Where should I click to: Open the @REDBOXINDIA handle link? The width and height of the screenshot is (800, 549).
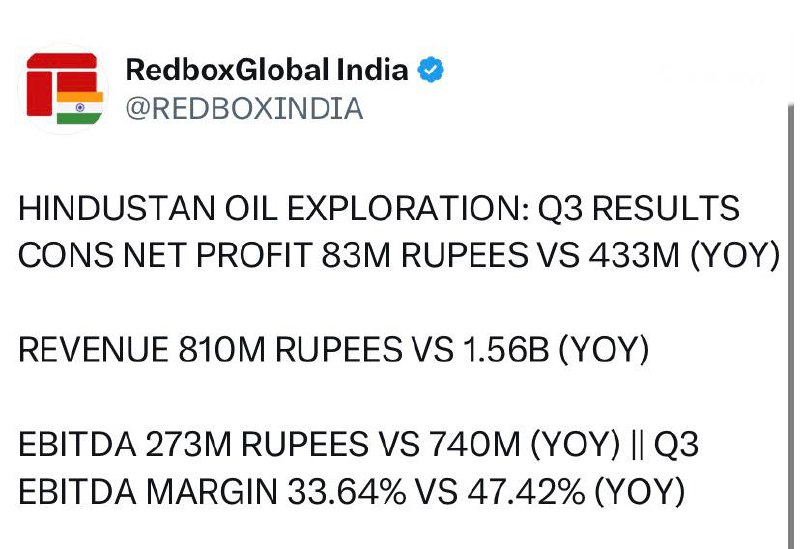point(243,108)
